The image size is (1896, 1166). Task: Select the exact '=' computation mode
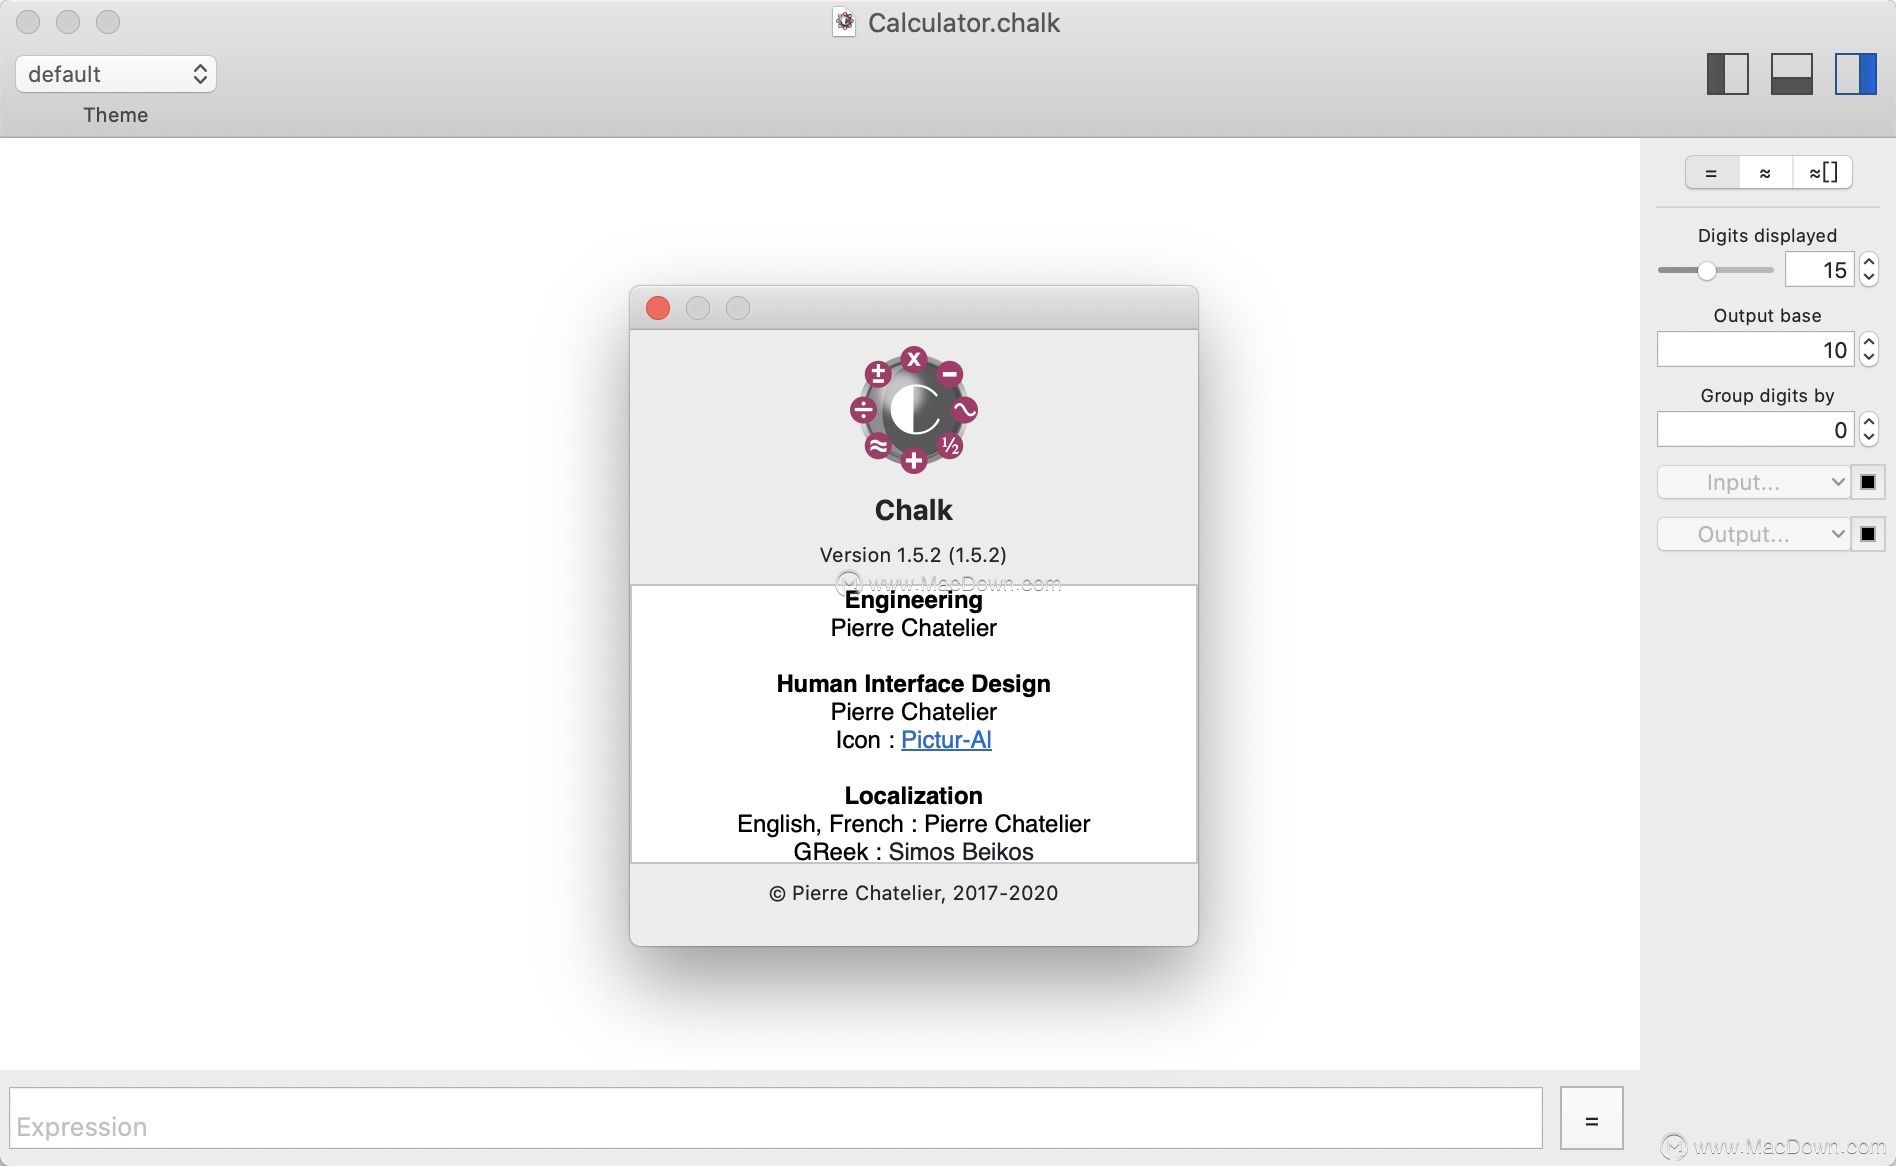1711,173
